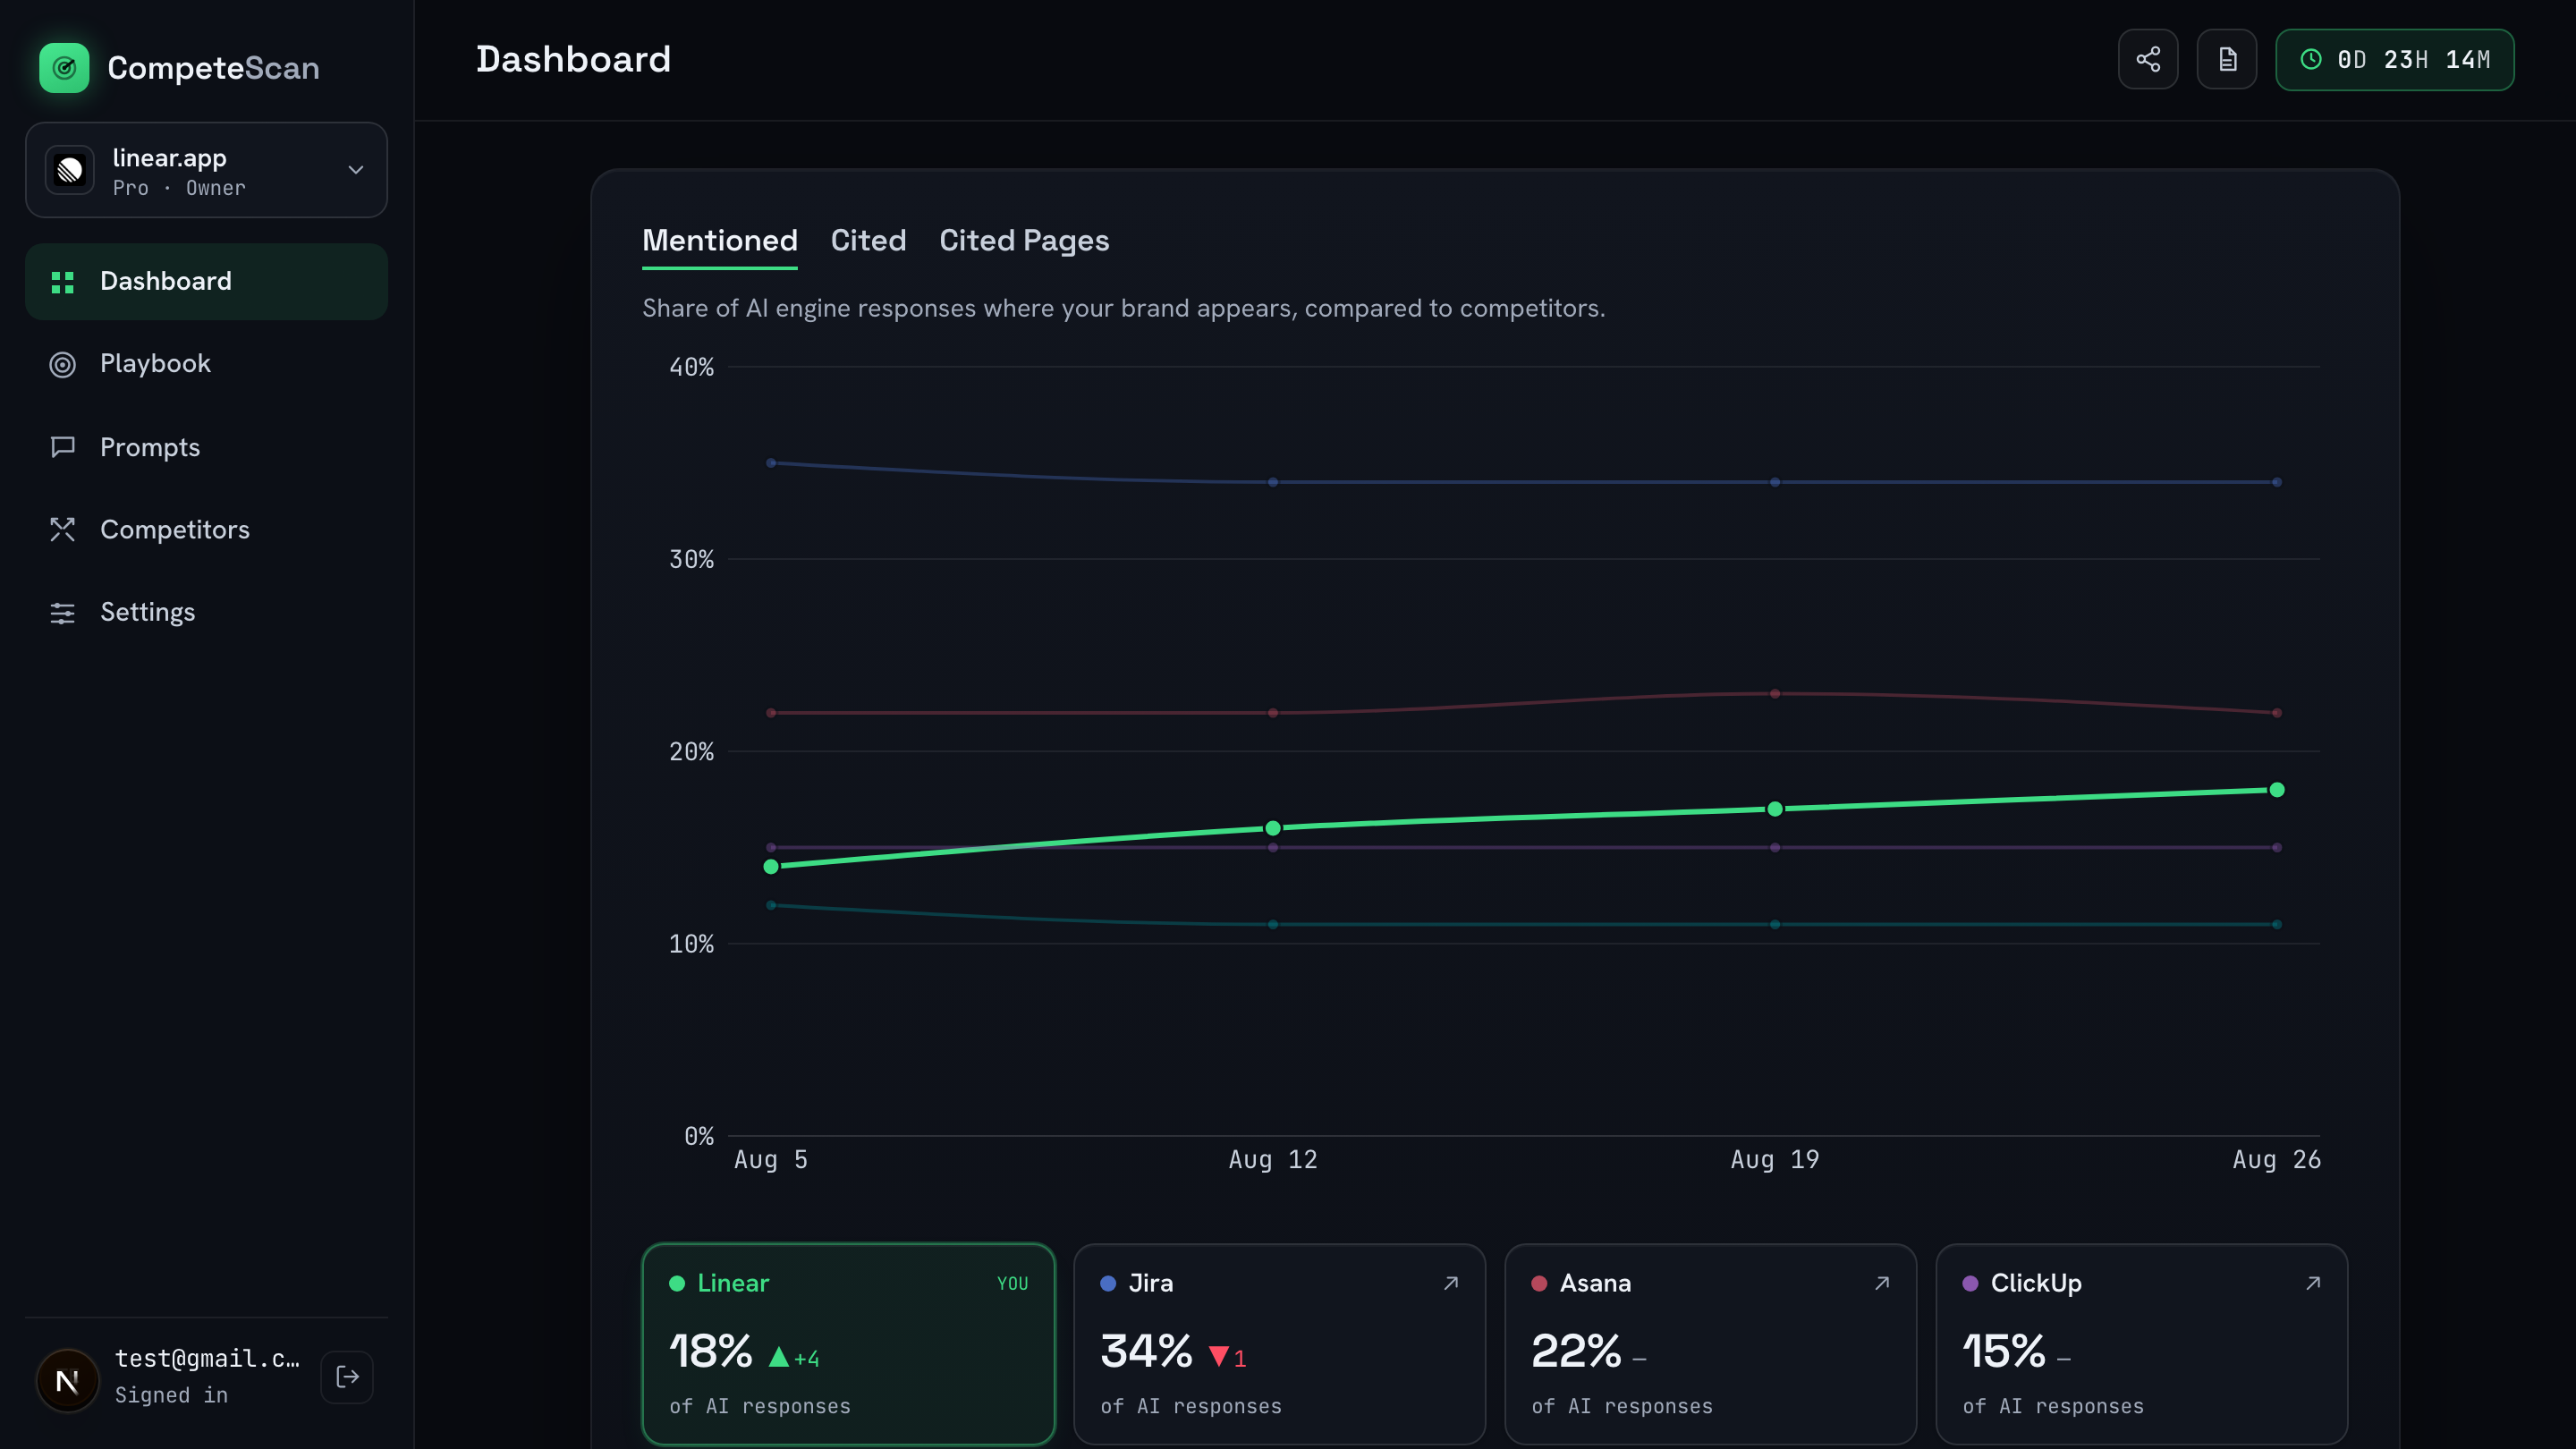This screenshot has height=1449, width=2576.
Task: Click the Aug 26 axis label
Action: click(2277, 1160)
